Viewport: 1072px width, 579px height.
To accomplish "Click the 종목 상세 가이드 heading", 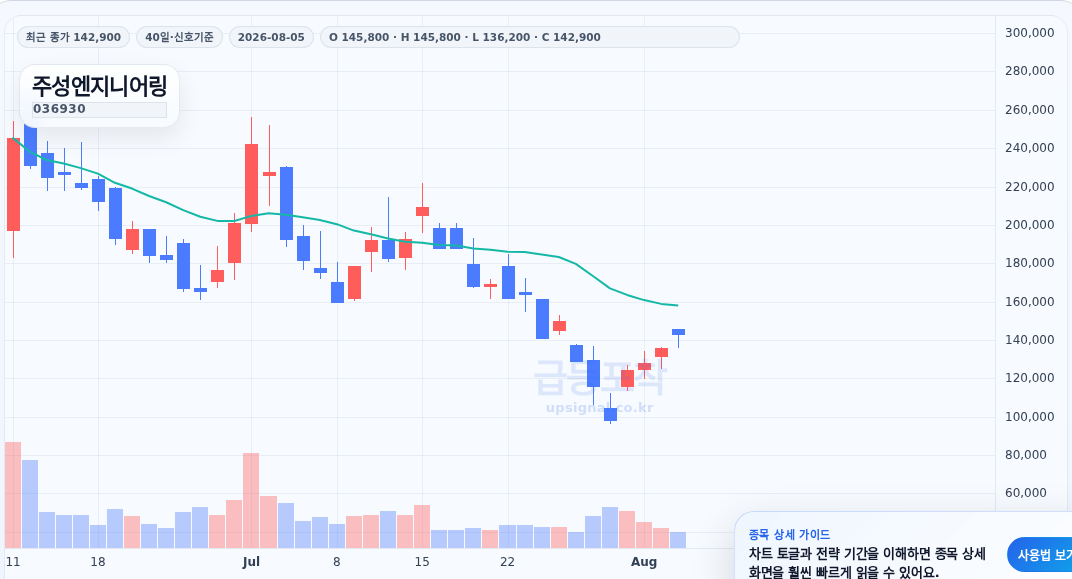I will pos(789,535).
